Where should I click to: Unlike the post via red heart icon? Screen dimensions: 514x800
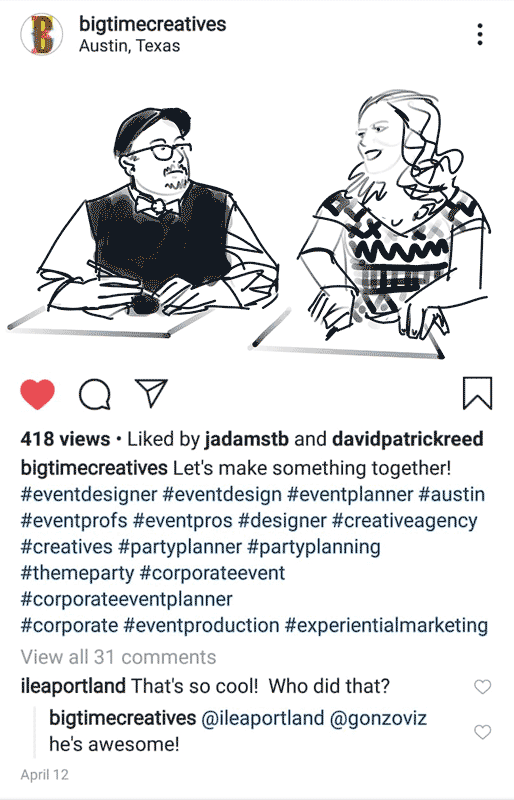[x=37, y=394]
